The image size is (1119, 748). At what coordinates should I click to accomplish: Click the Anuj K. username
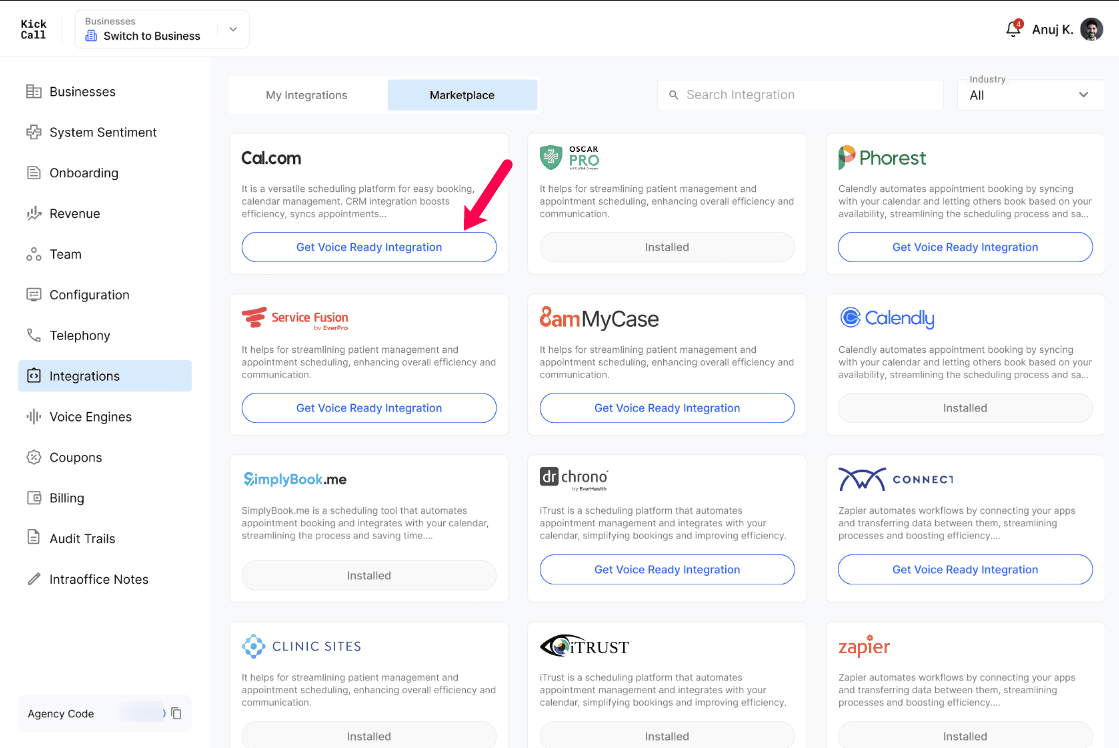point(1053,29)
